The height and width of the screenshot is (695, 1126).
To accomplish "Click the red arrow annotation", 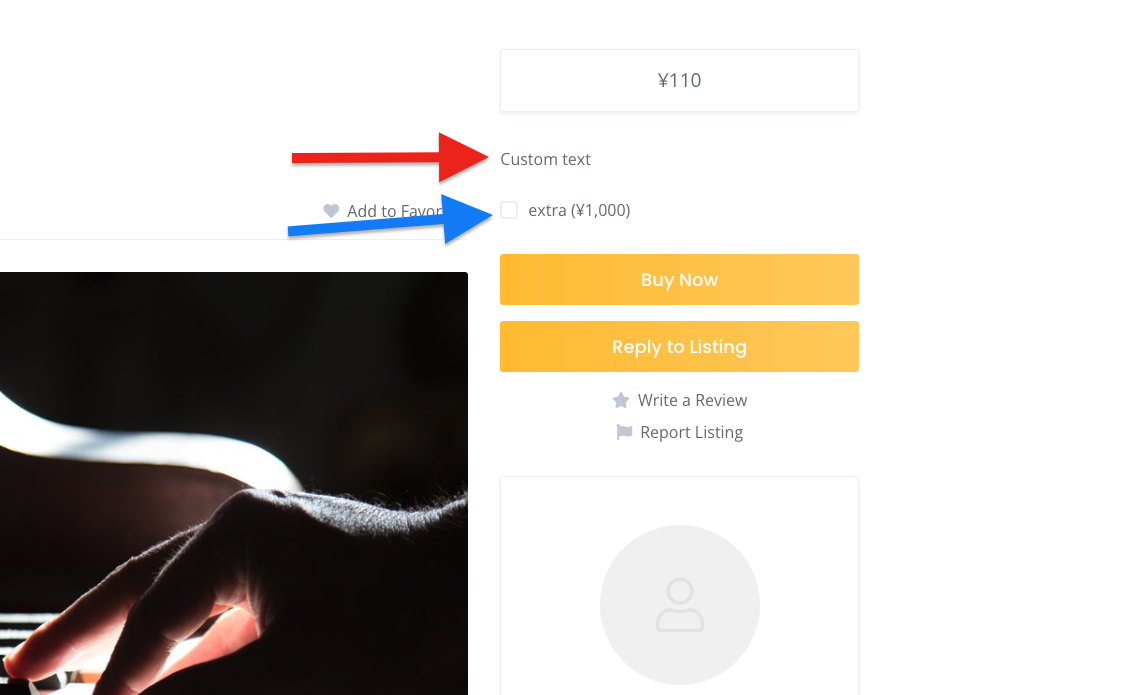I will pos(390,157).
